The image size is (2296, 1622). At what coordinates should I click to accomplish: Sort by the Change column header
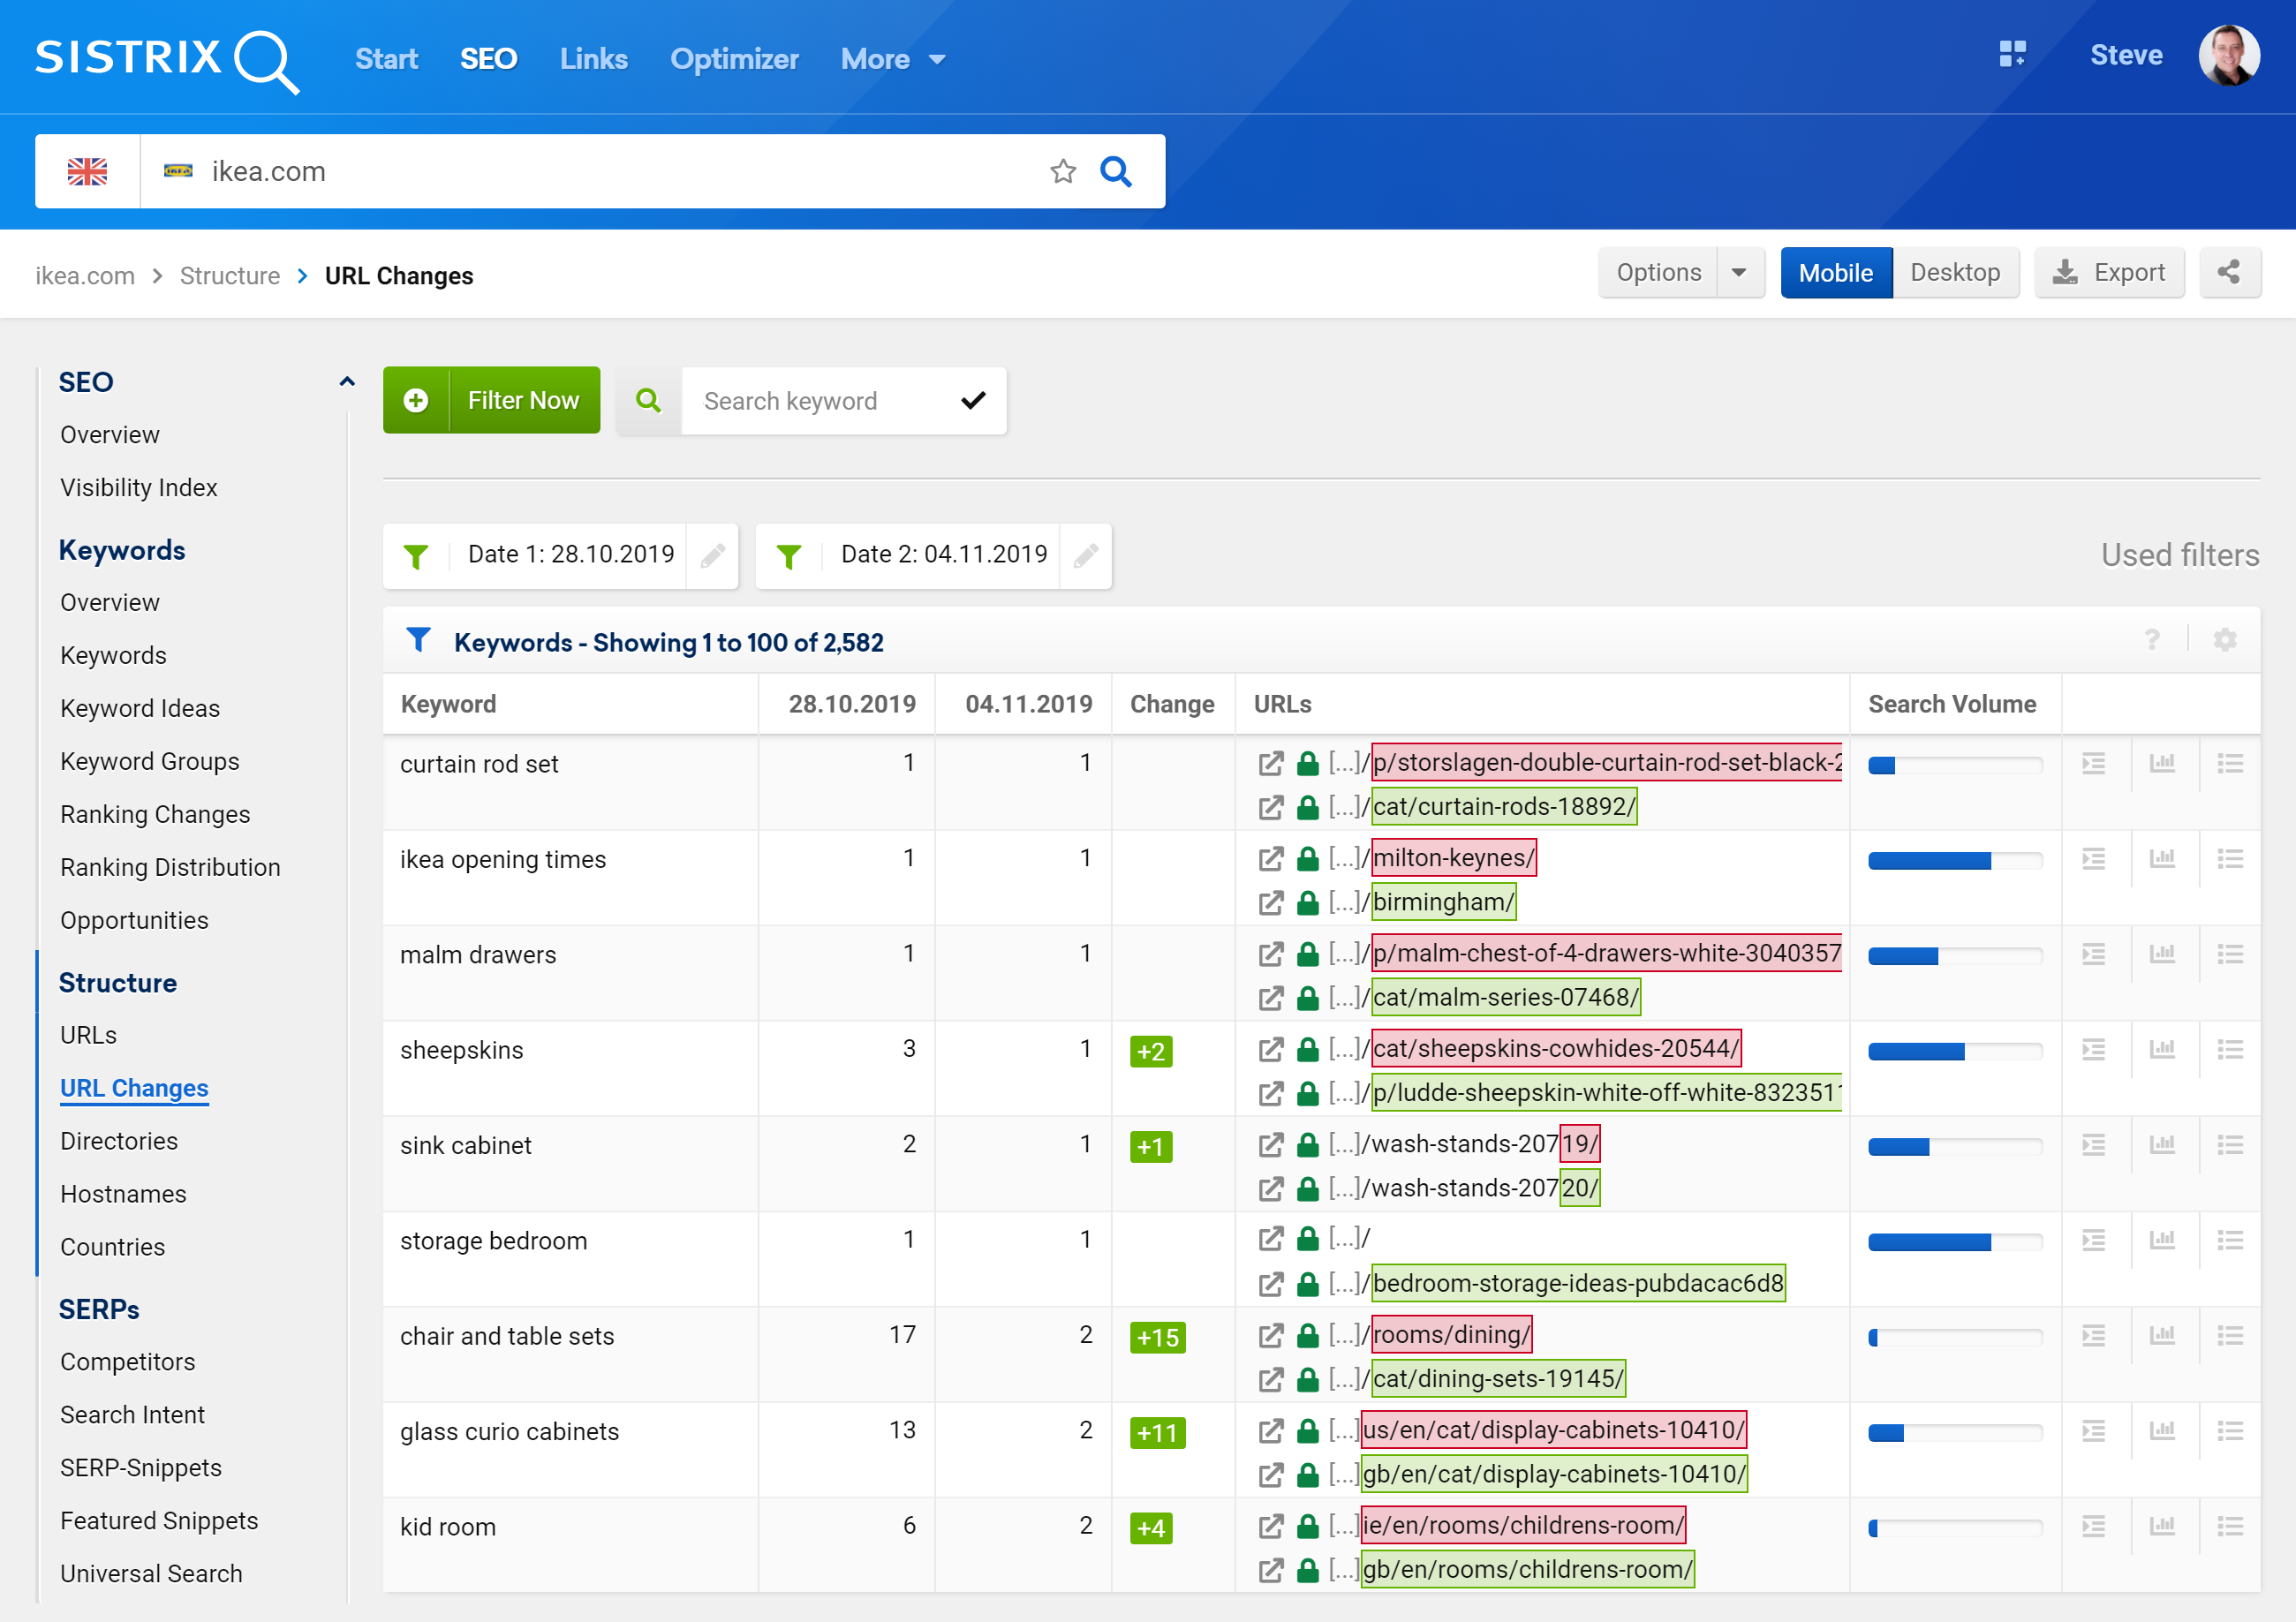1172,704
